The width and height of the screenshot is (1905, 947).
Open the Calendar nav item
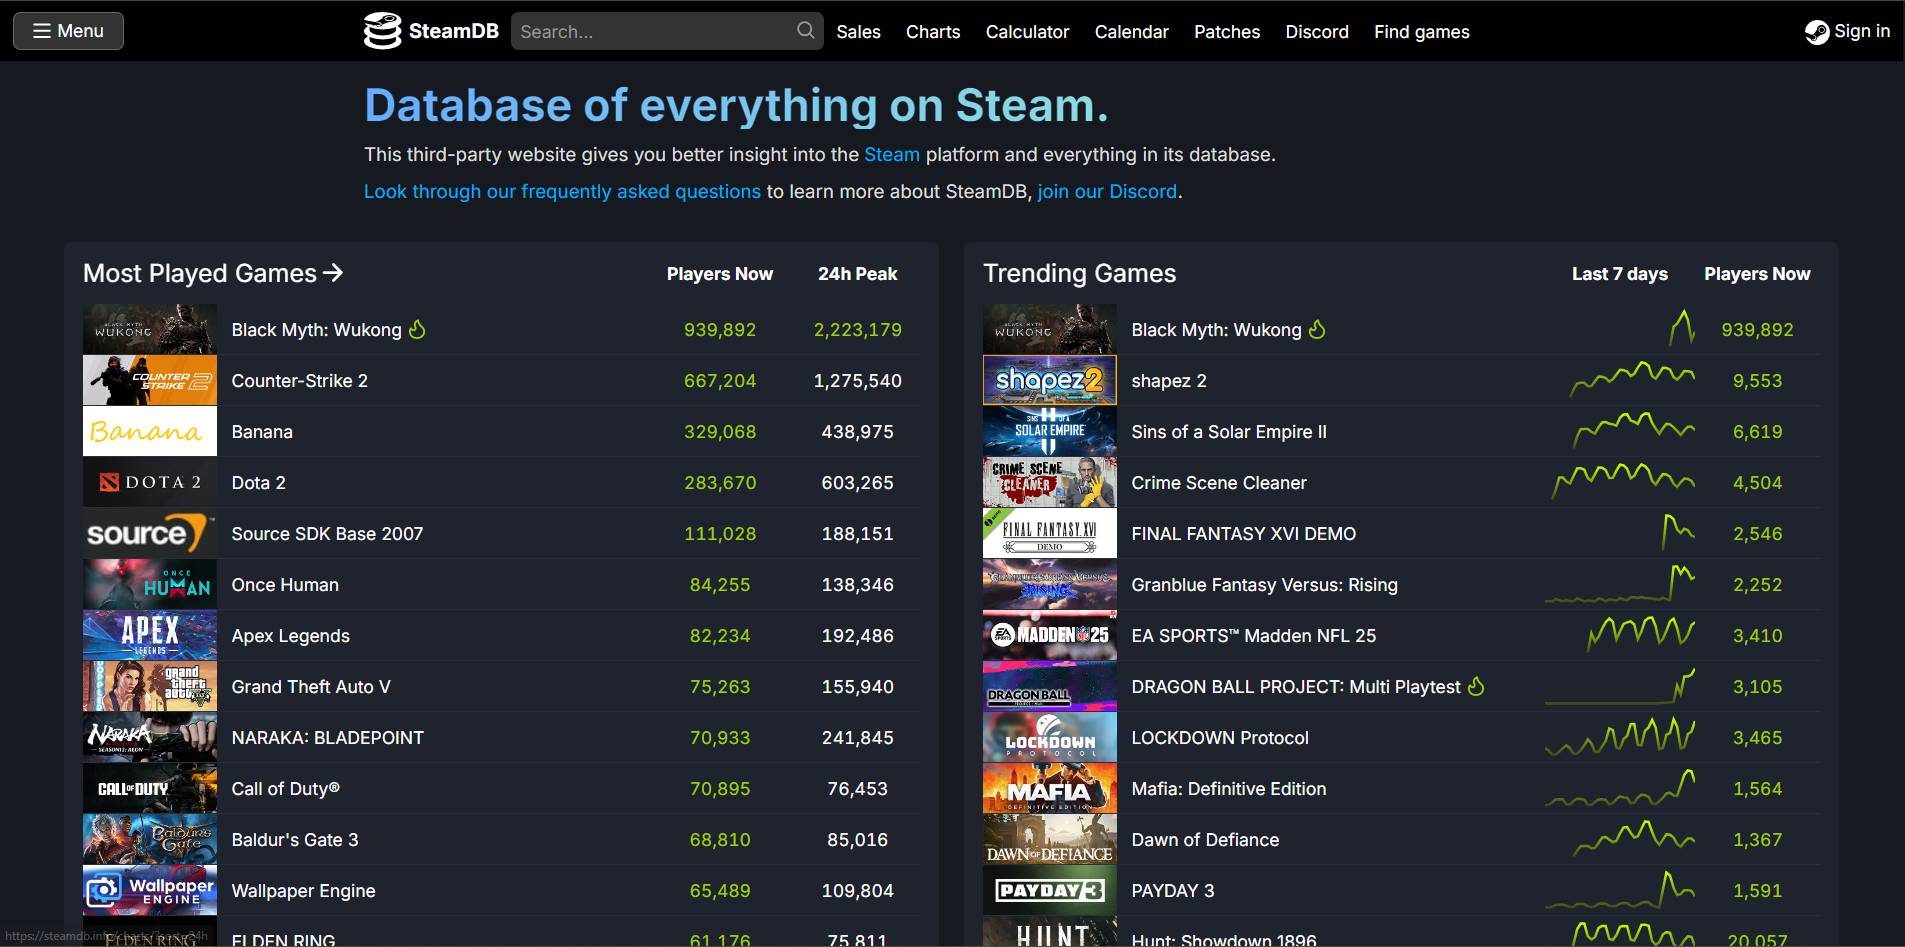[x=1131, y=32]
